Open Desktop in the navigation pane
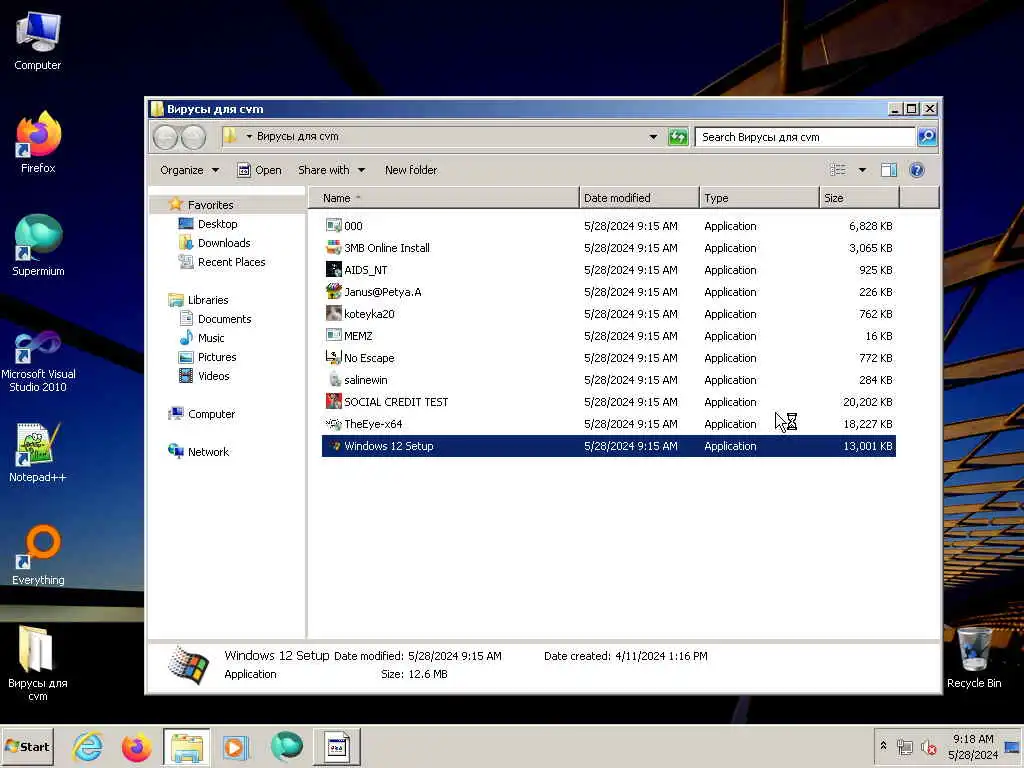Screen dimensions: 1024x768 point(217,224)
